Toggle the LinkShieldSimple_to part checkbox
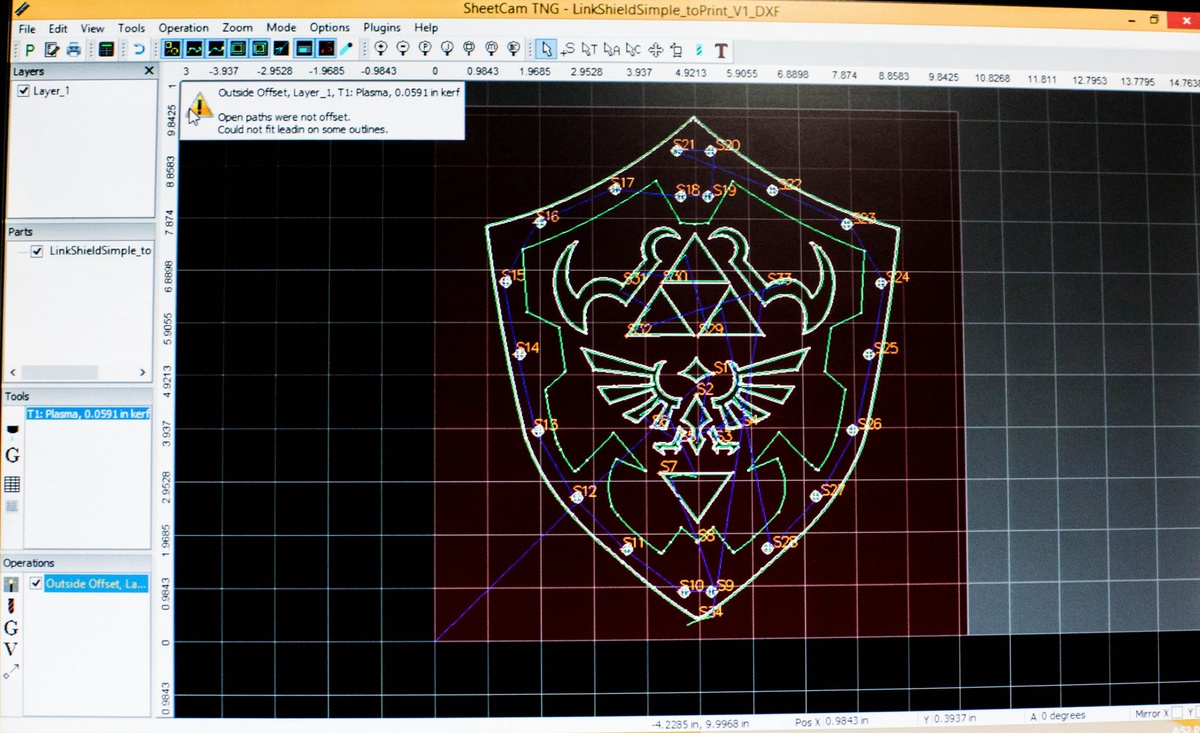This screenshot has width=1200, height=733. point(38,251)
